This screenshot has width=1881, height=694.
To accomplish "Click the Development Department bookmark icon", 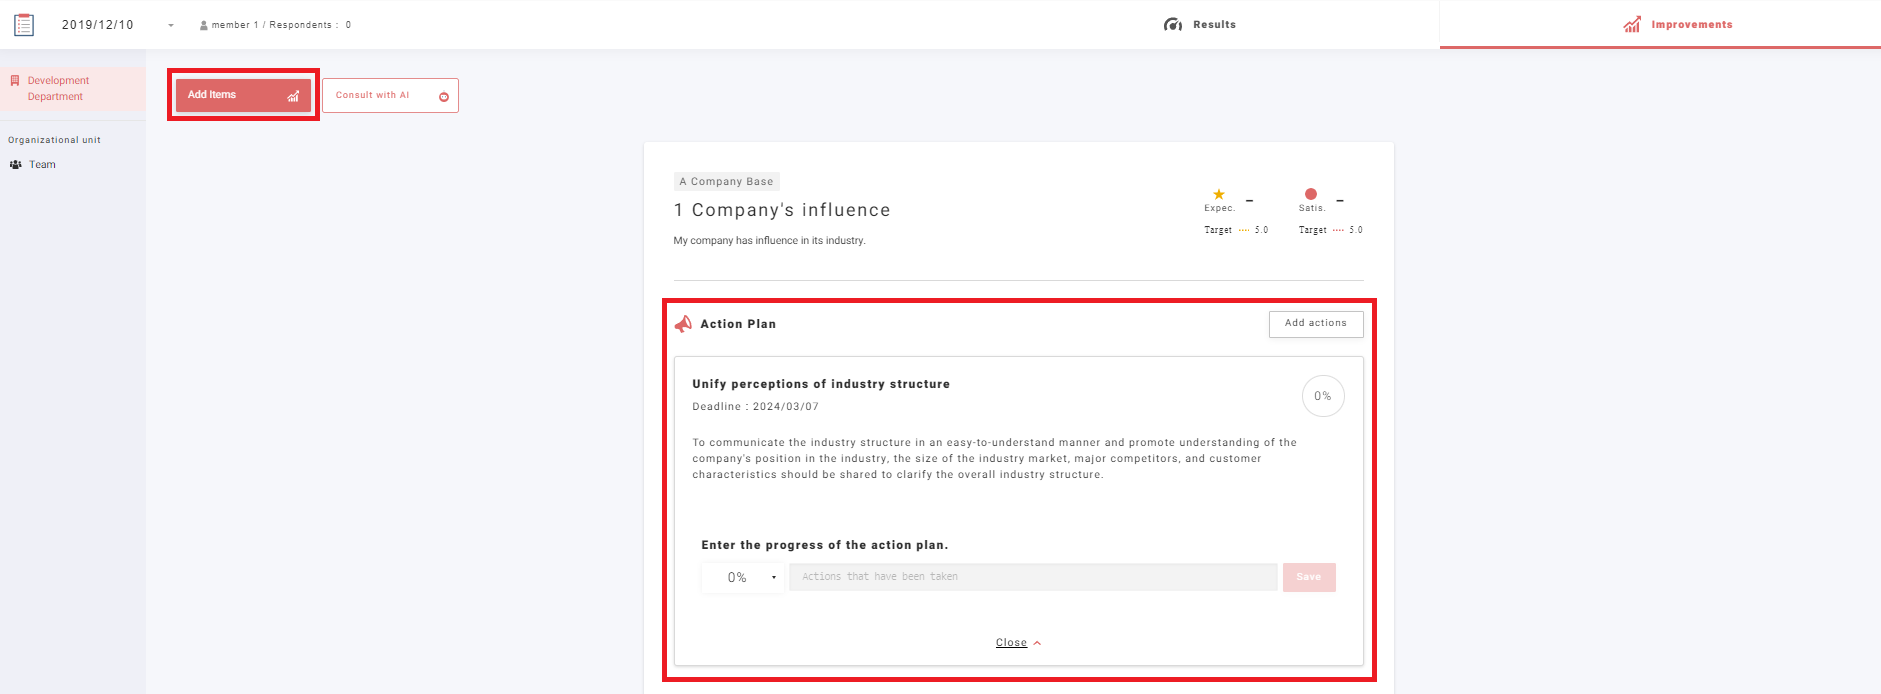I will click(15, 81).
